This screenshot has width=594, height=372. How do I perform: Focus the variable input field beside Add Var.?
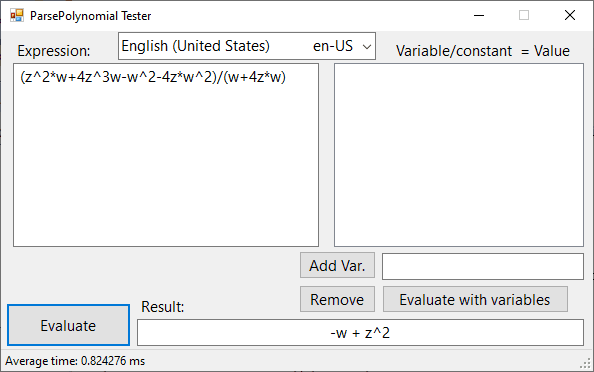[x=483, y=266]
